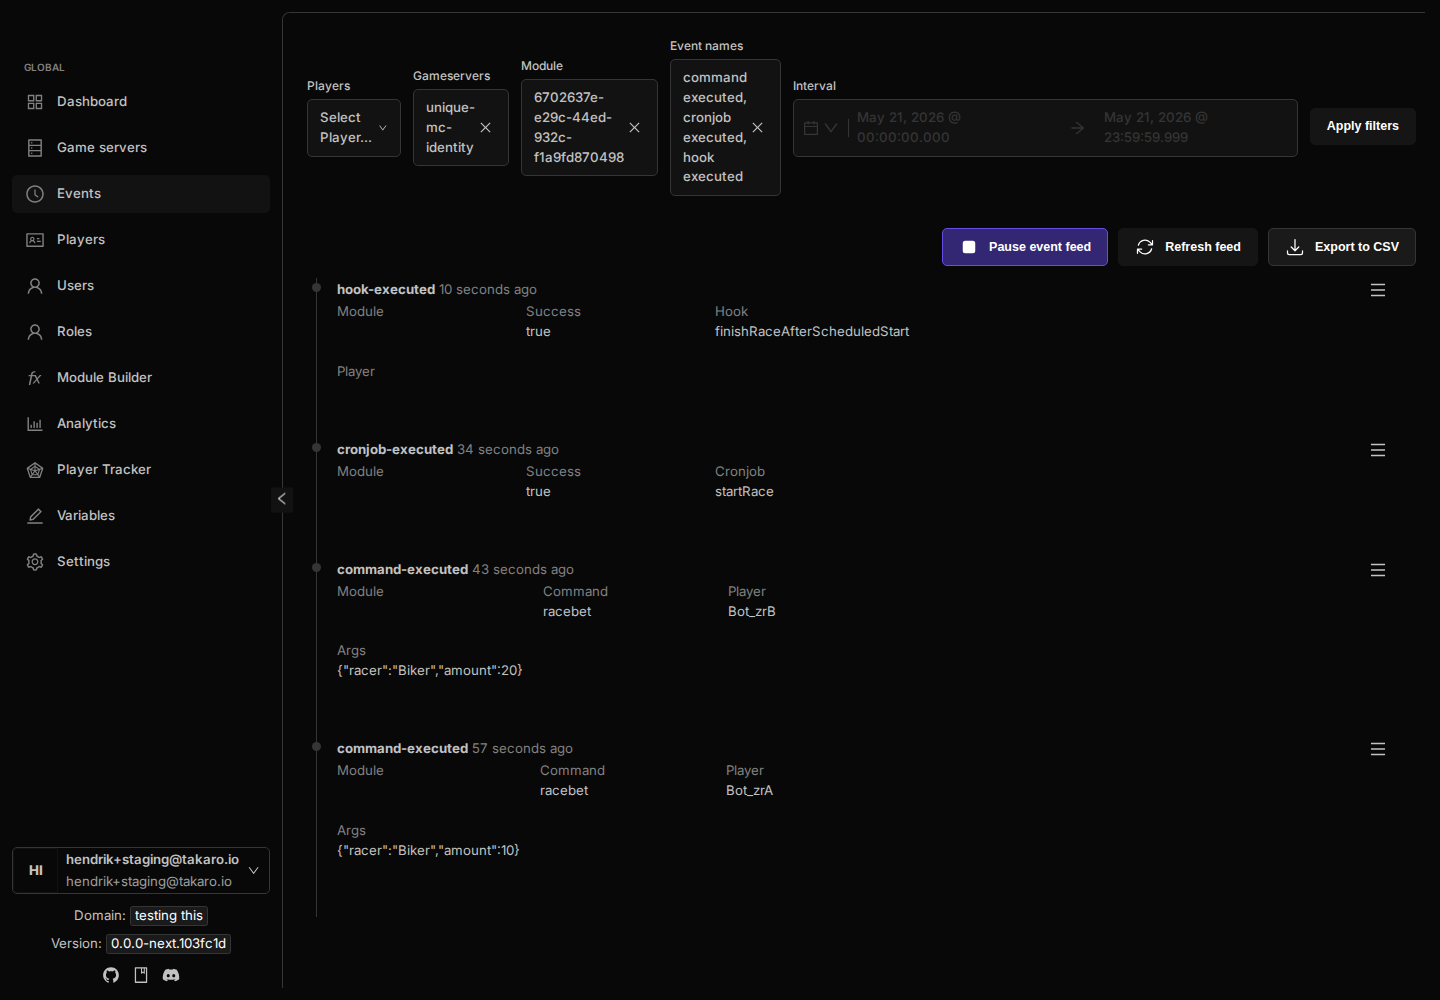Viewport: 1440px width, 1000px height.
Task: Click the Game servers icon
Action: 35,148
